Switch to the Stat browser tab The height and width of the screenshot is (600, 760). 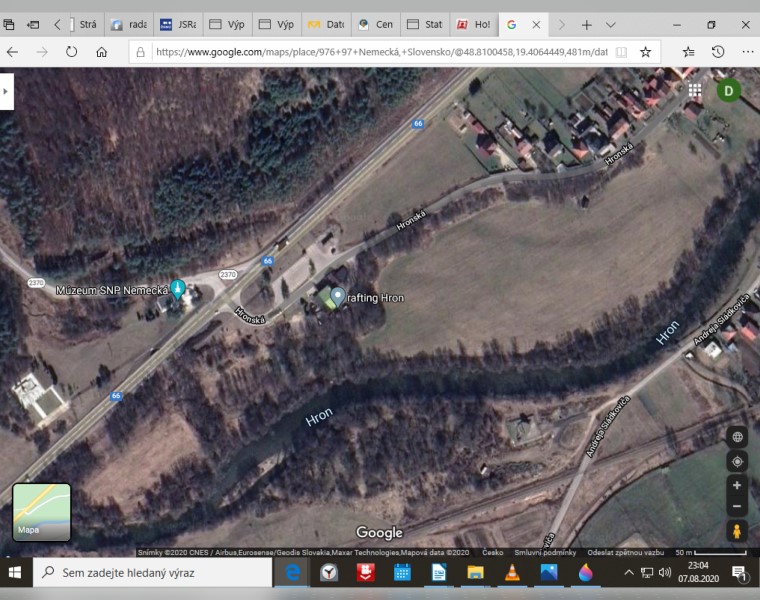425,24
